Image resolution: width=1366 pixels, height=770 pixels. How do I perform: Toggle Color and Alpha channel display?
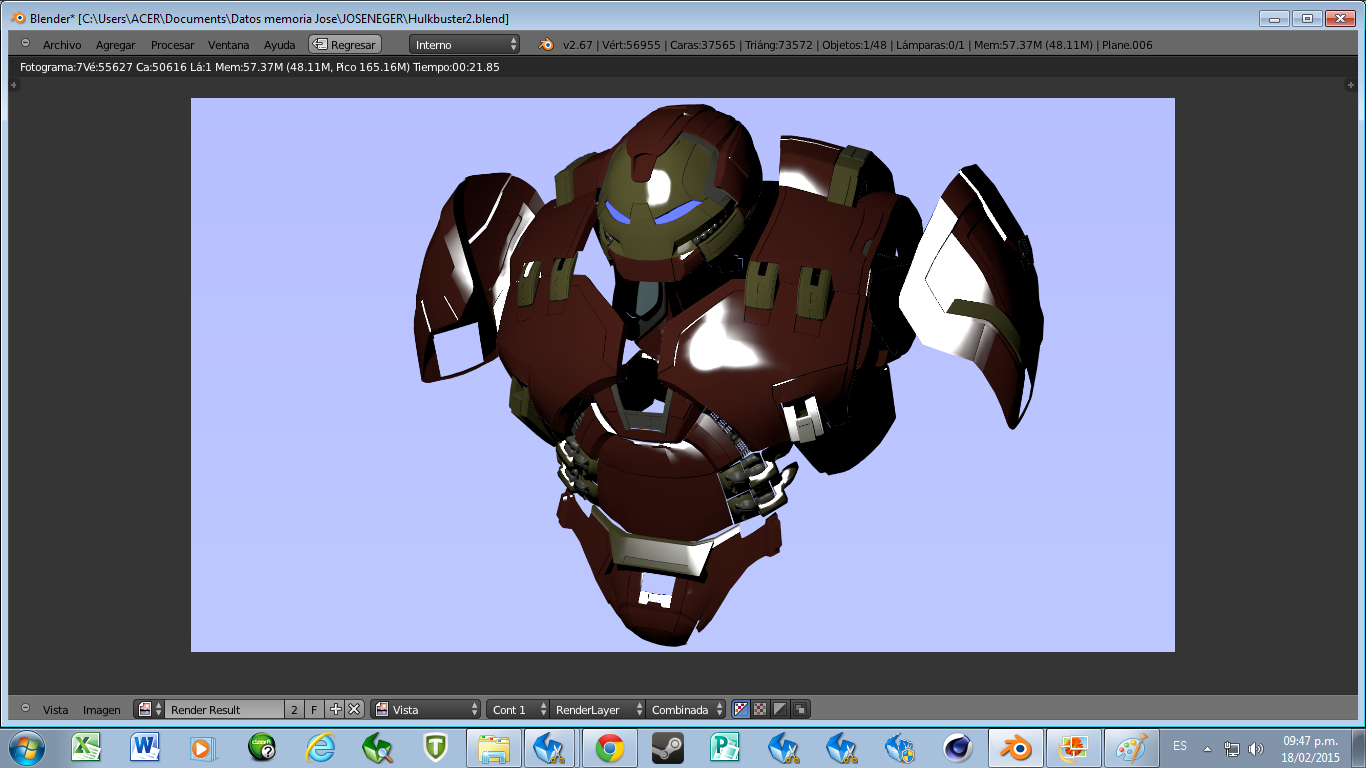pos(741,709)
